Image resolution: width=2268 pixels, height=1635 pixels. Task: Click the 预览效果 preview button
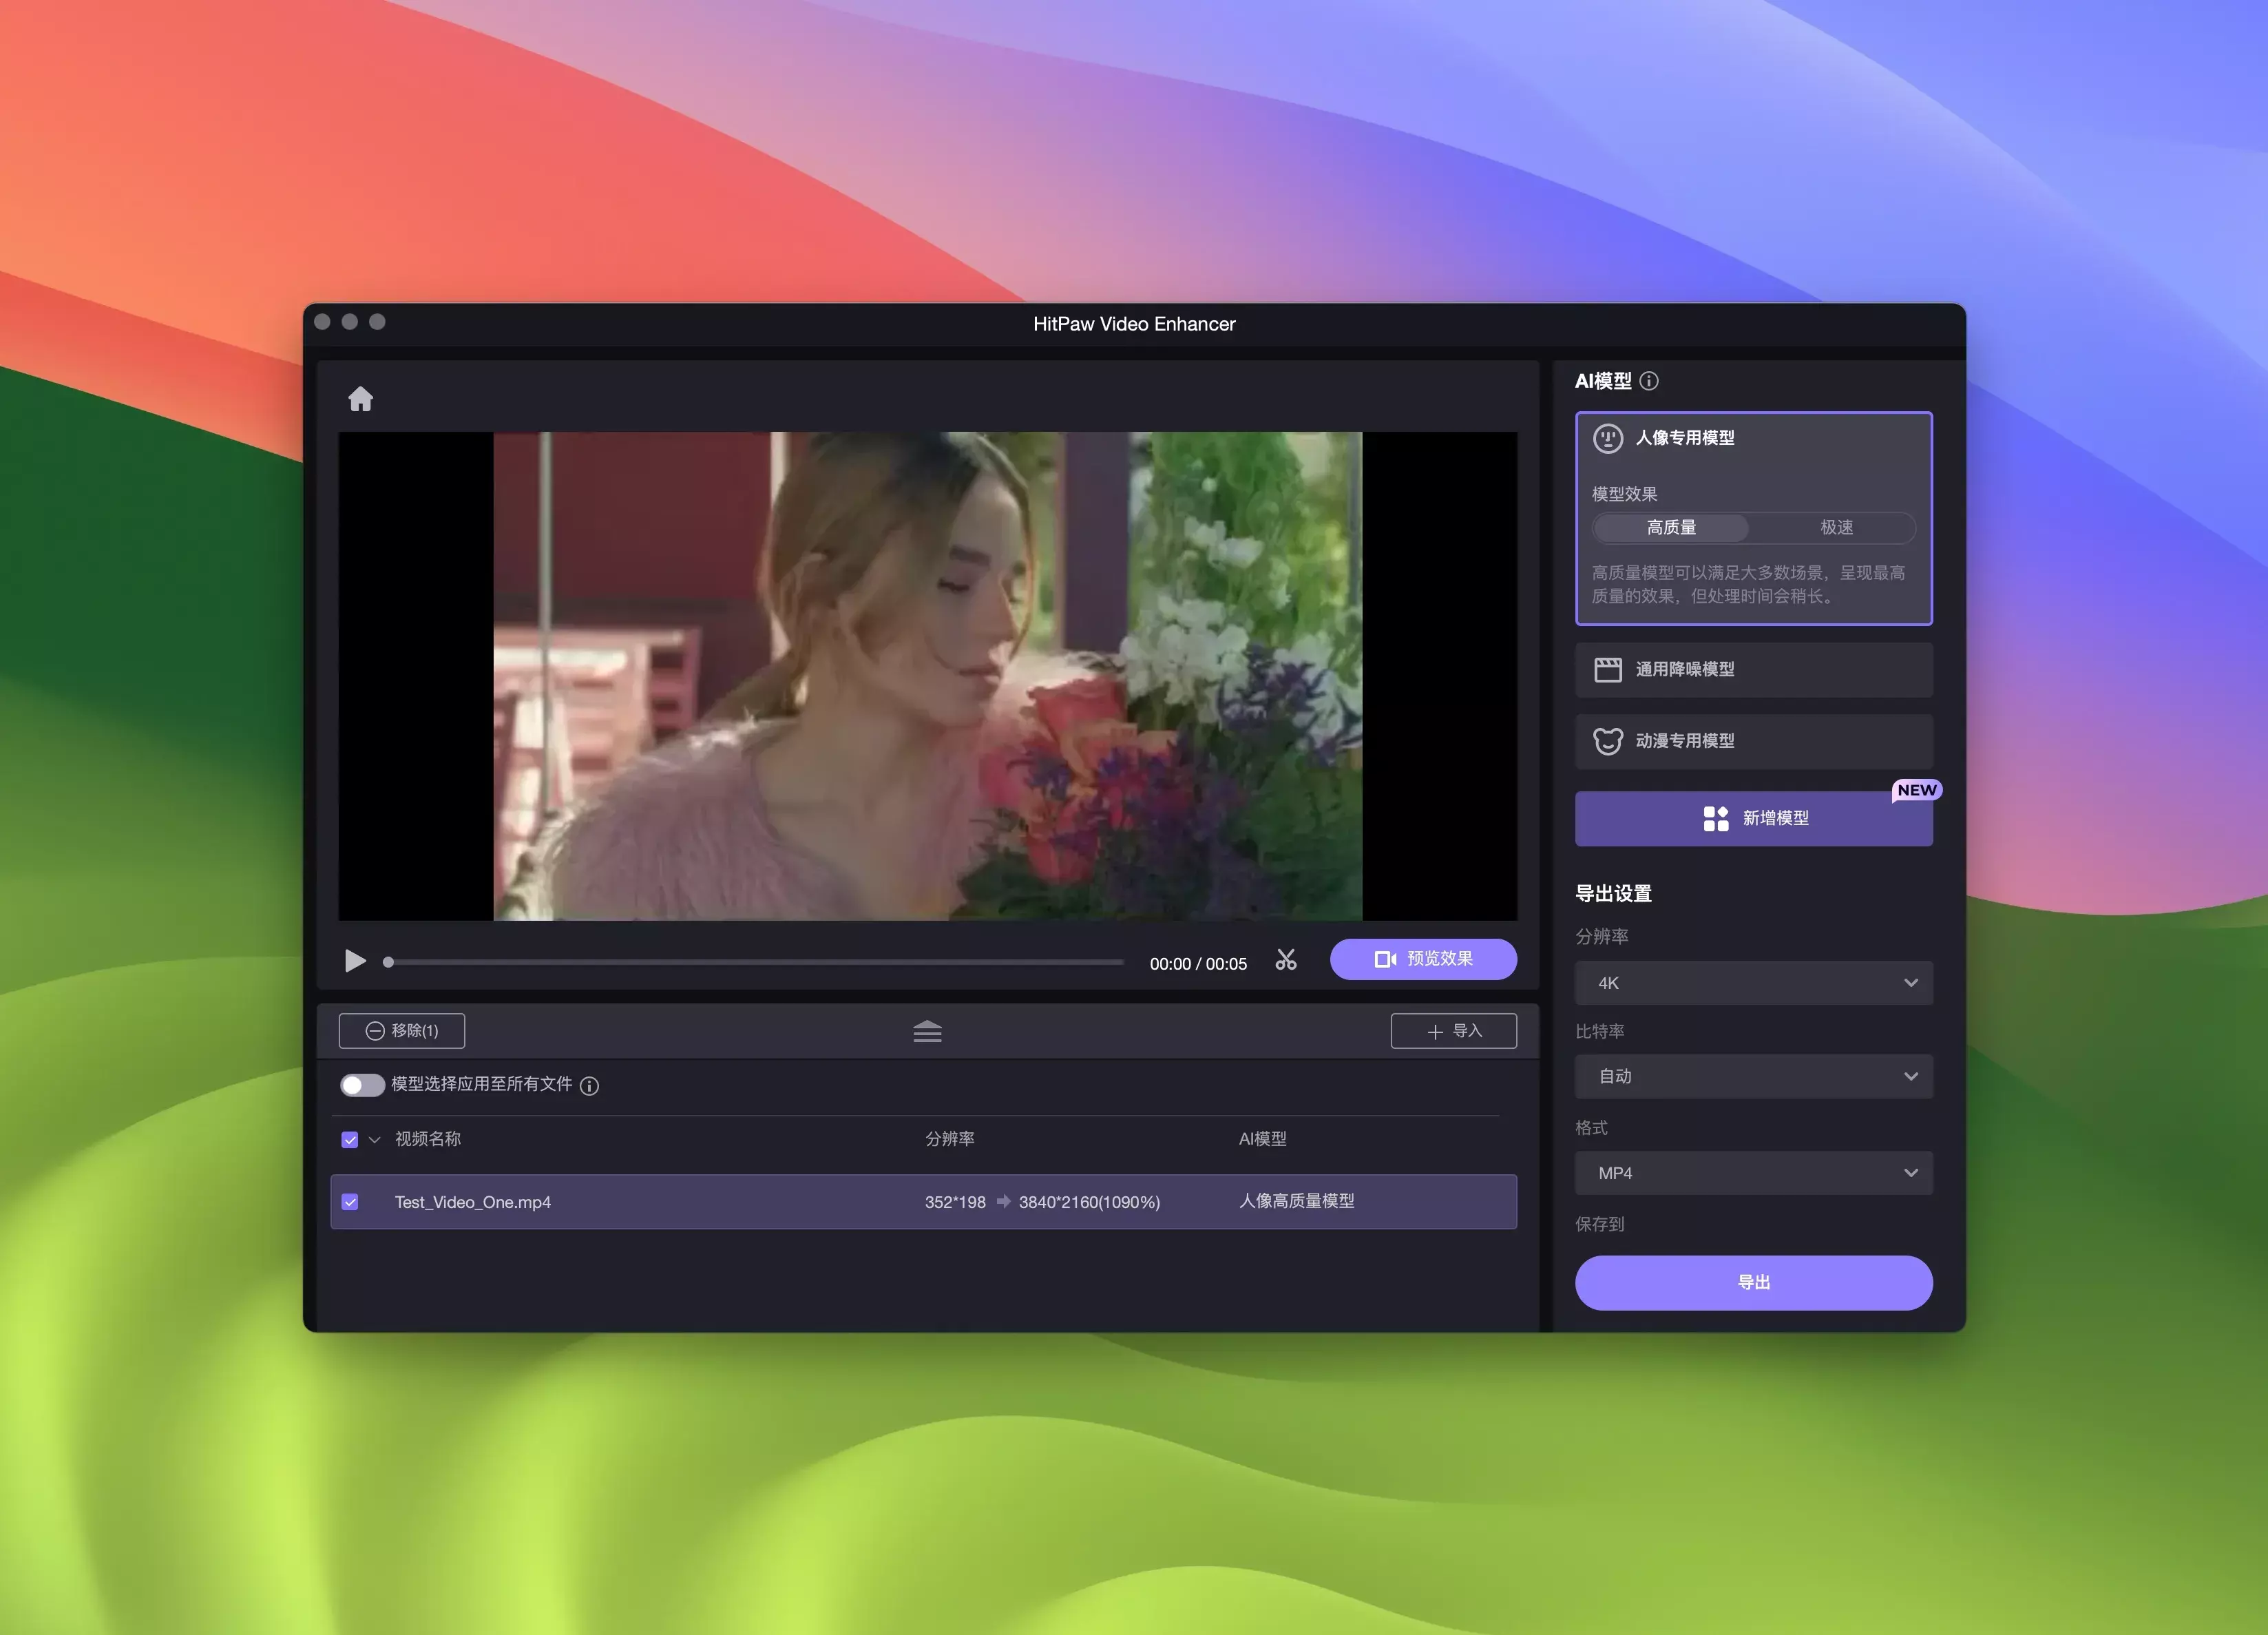click(1422, 959)
